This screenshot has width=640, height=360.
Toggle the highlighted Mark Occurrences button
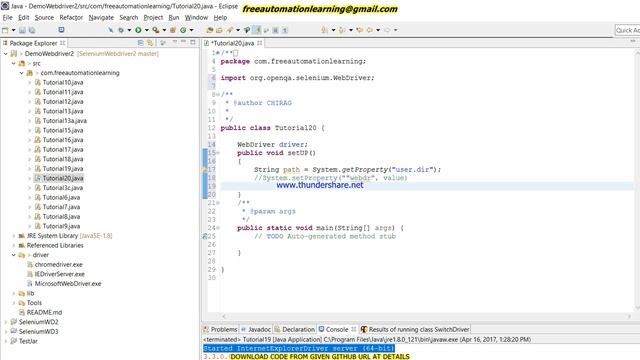tap(257, 30)
